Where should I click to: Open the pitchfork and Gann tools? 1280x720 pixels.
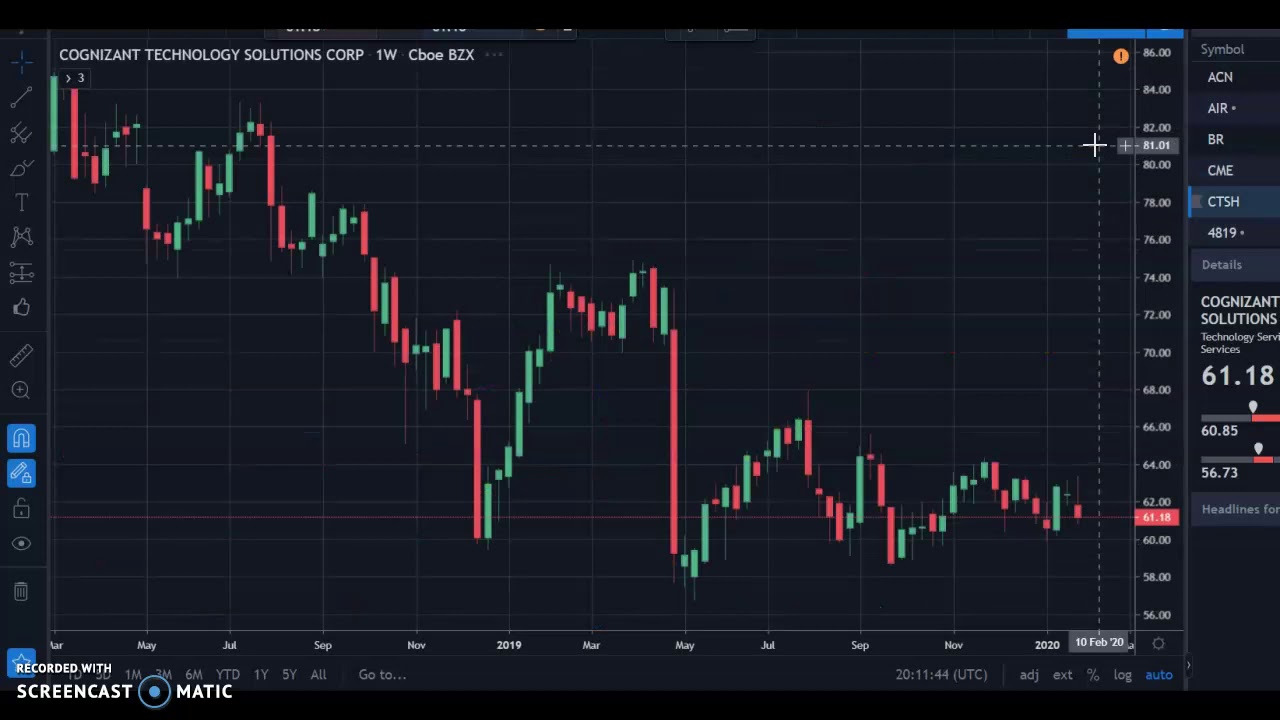tap(21, 133)
